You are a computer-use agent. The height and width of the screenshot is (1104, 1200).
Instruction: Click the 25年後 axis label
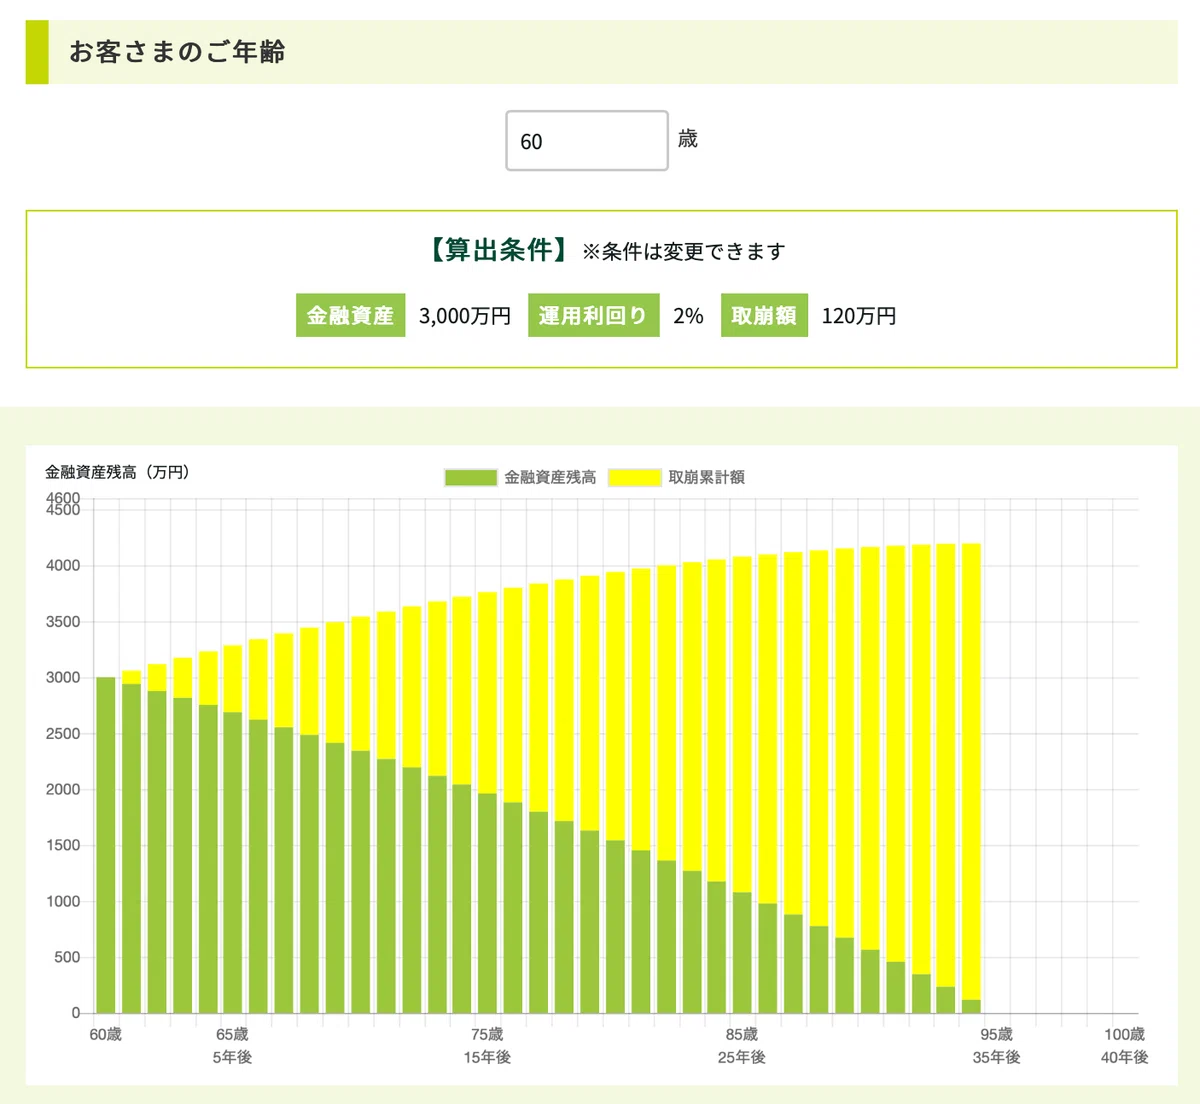(x=742, y=1058)
